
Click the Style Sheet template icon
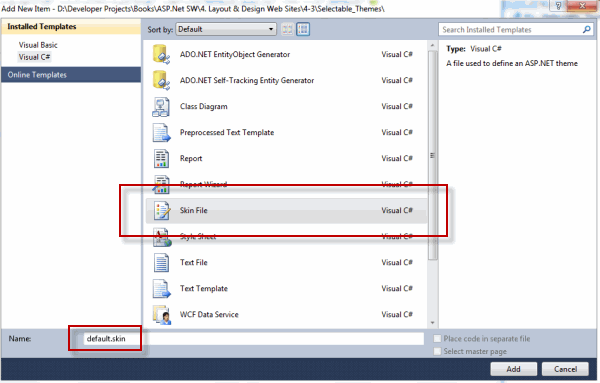coord(161,236)
